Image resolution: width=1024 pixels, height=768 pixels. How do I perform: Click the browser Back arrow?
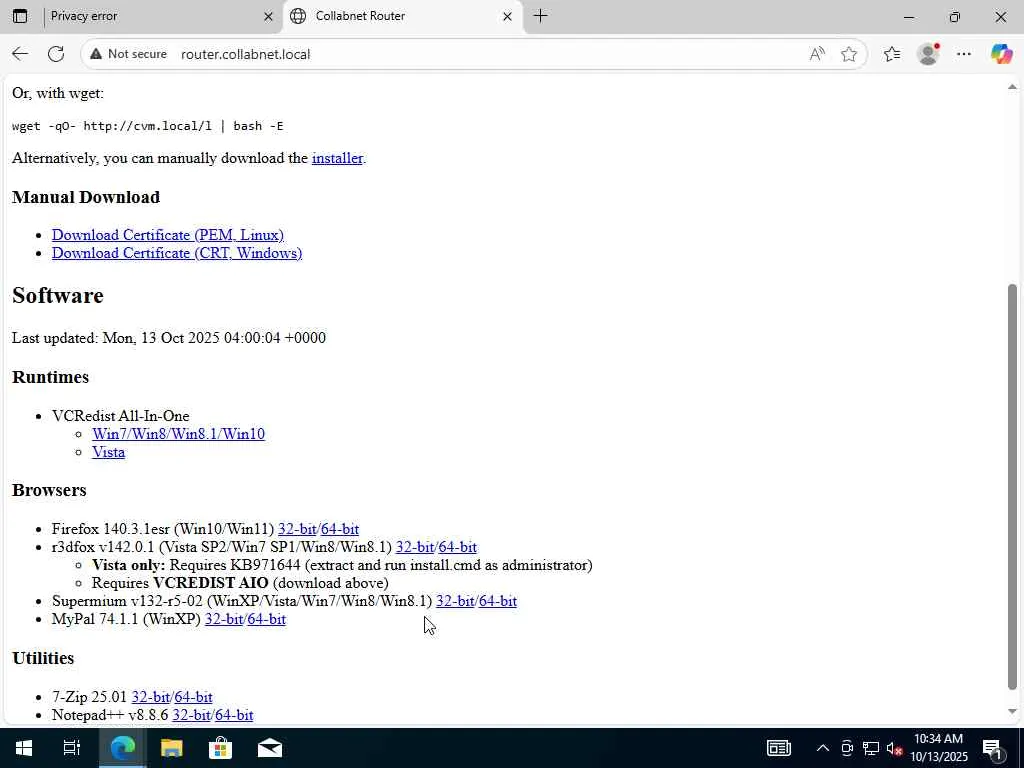(x=20, y=54)
